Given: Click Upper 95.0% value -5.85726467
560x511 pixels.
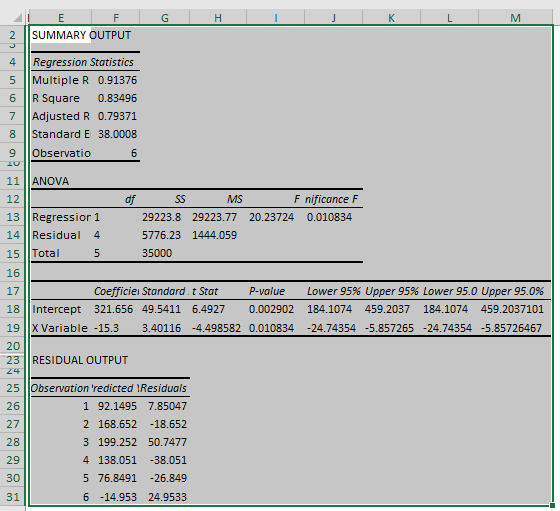Looking at the screenshot, I should coord(511,328).
